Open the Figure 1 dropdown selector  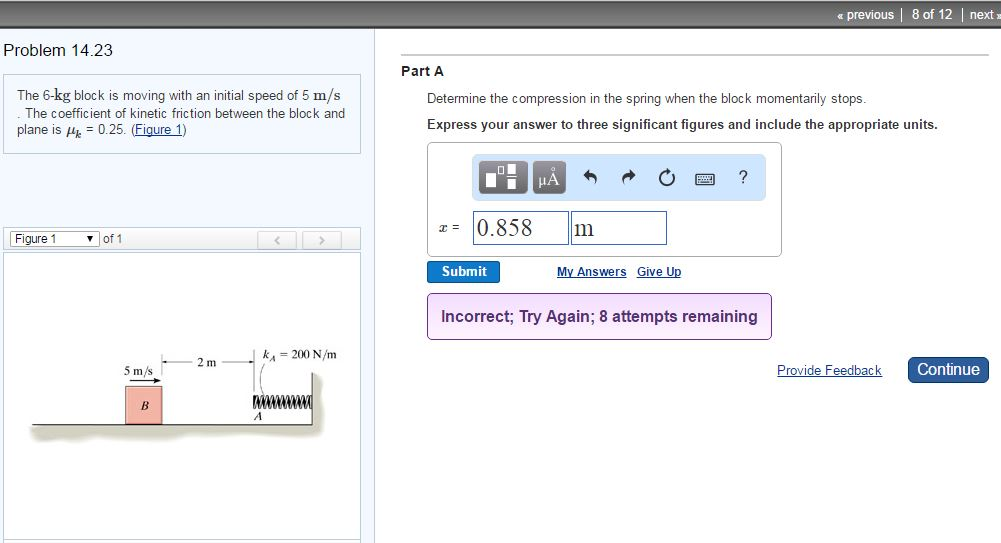click(x=54, y=239)
